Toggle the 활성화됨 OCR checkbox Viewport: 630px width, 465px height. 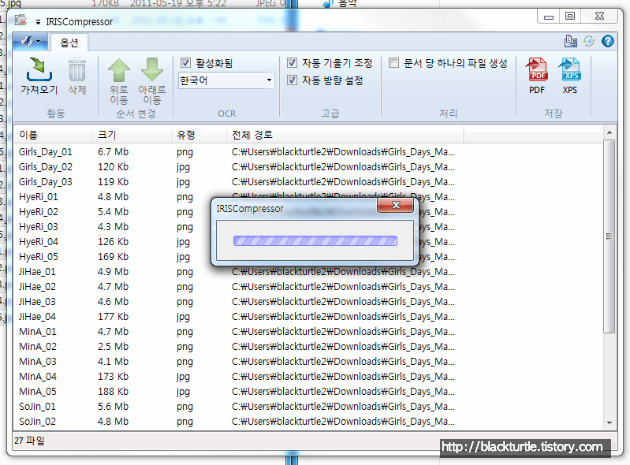point(185,63)
